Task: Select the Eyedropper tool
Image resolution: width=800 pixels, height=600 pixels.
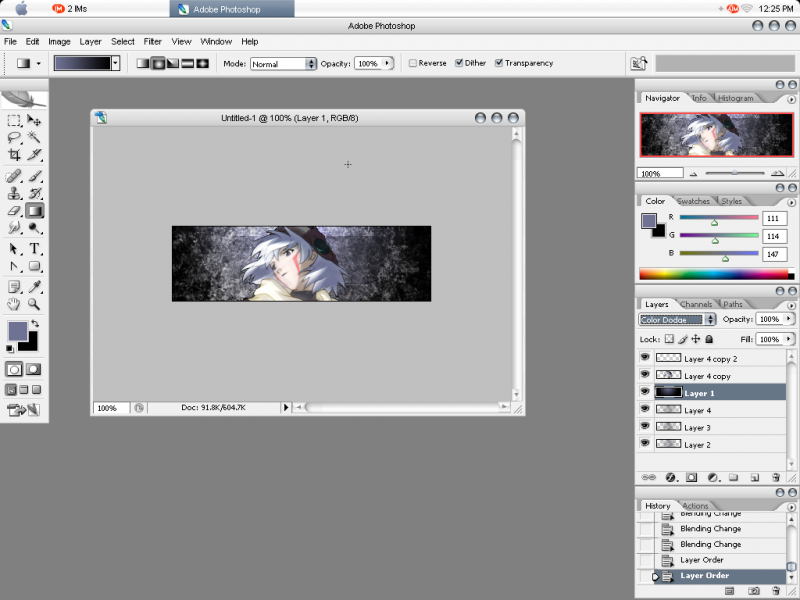Action: coord(34,287)
